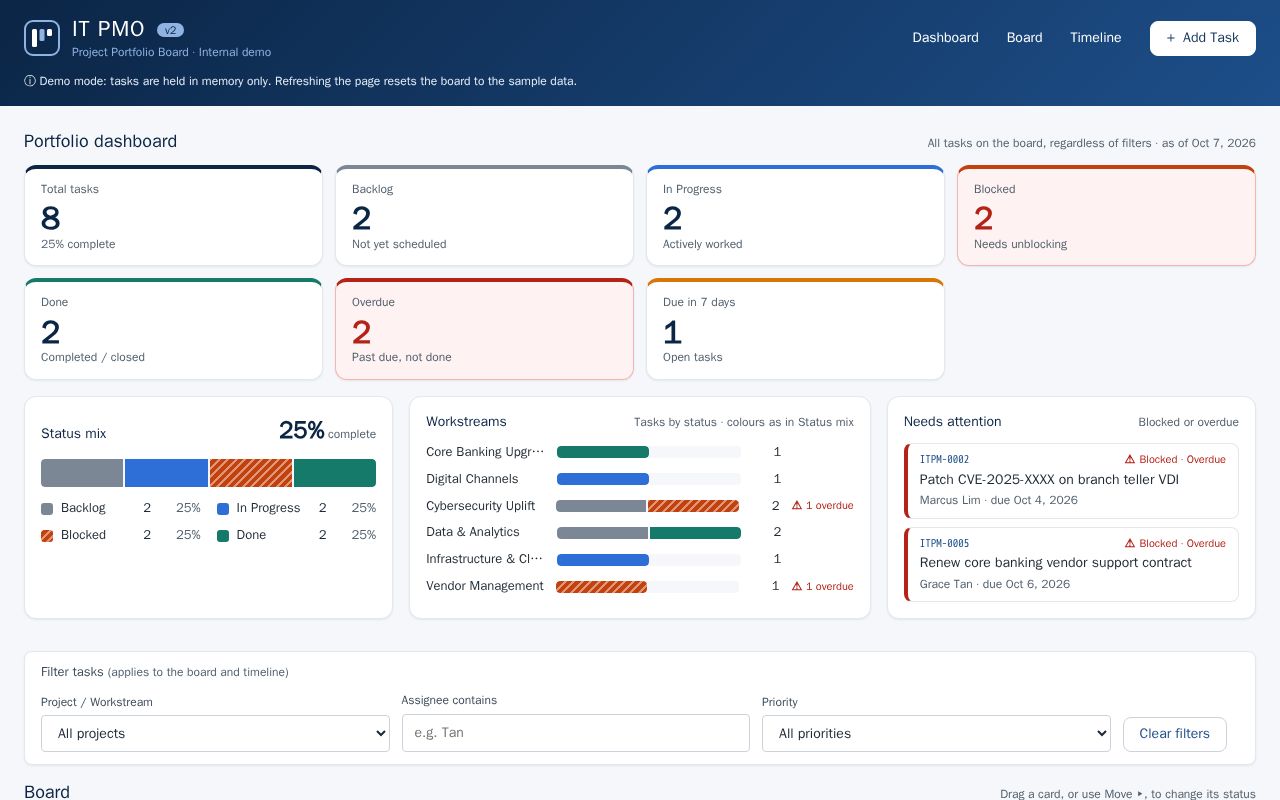Viewport: 1280px width, 800px height.
Task: Click the ITPM-0005 task ID
Action: pyautogui.click(x=944, y=544)
